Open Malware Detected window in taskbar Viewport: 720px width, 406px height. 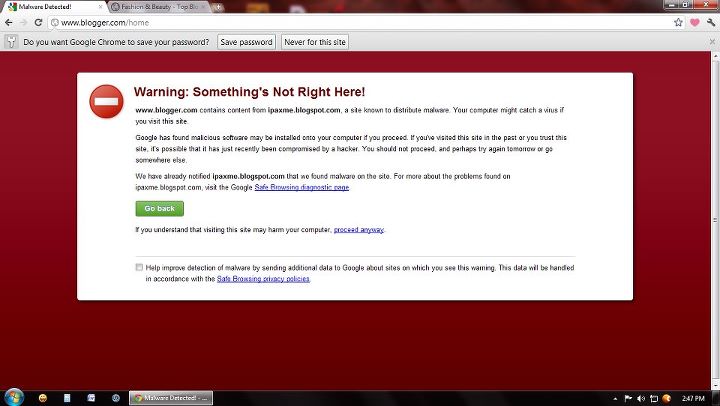(x=171, y=398)
